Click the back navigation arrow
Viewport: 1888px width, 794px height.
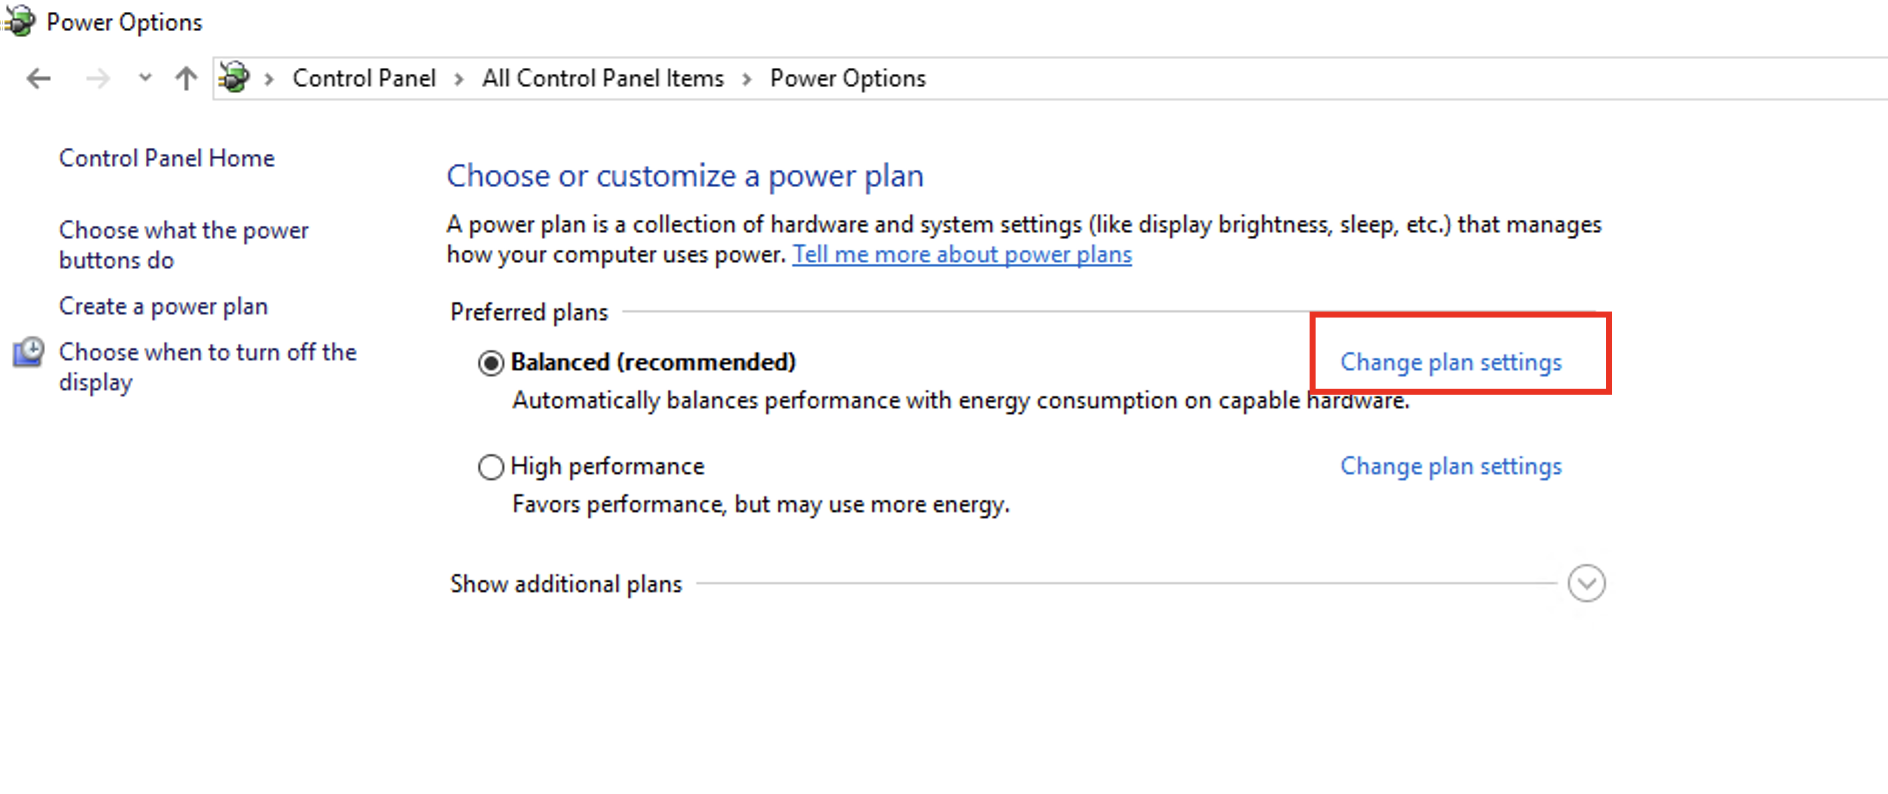[x=39, y=78]
